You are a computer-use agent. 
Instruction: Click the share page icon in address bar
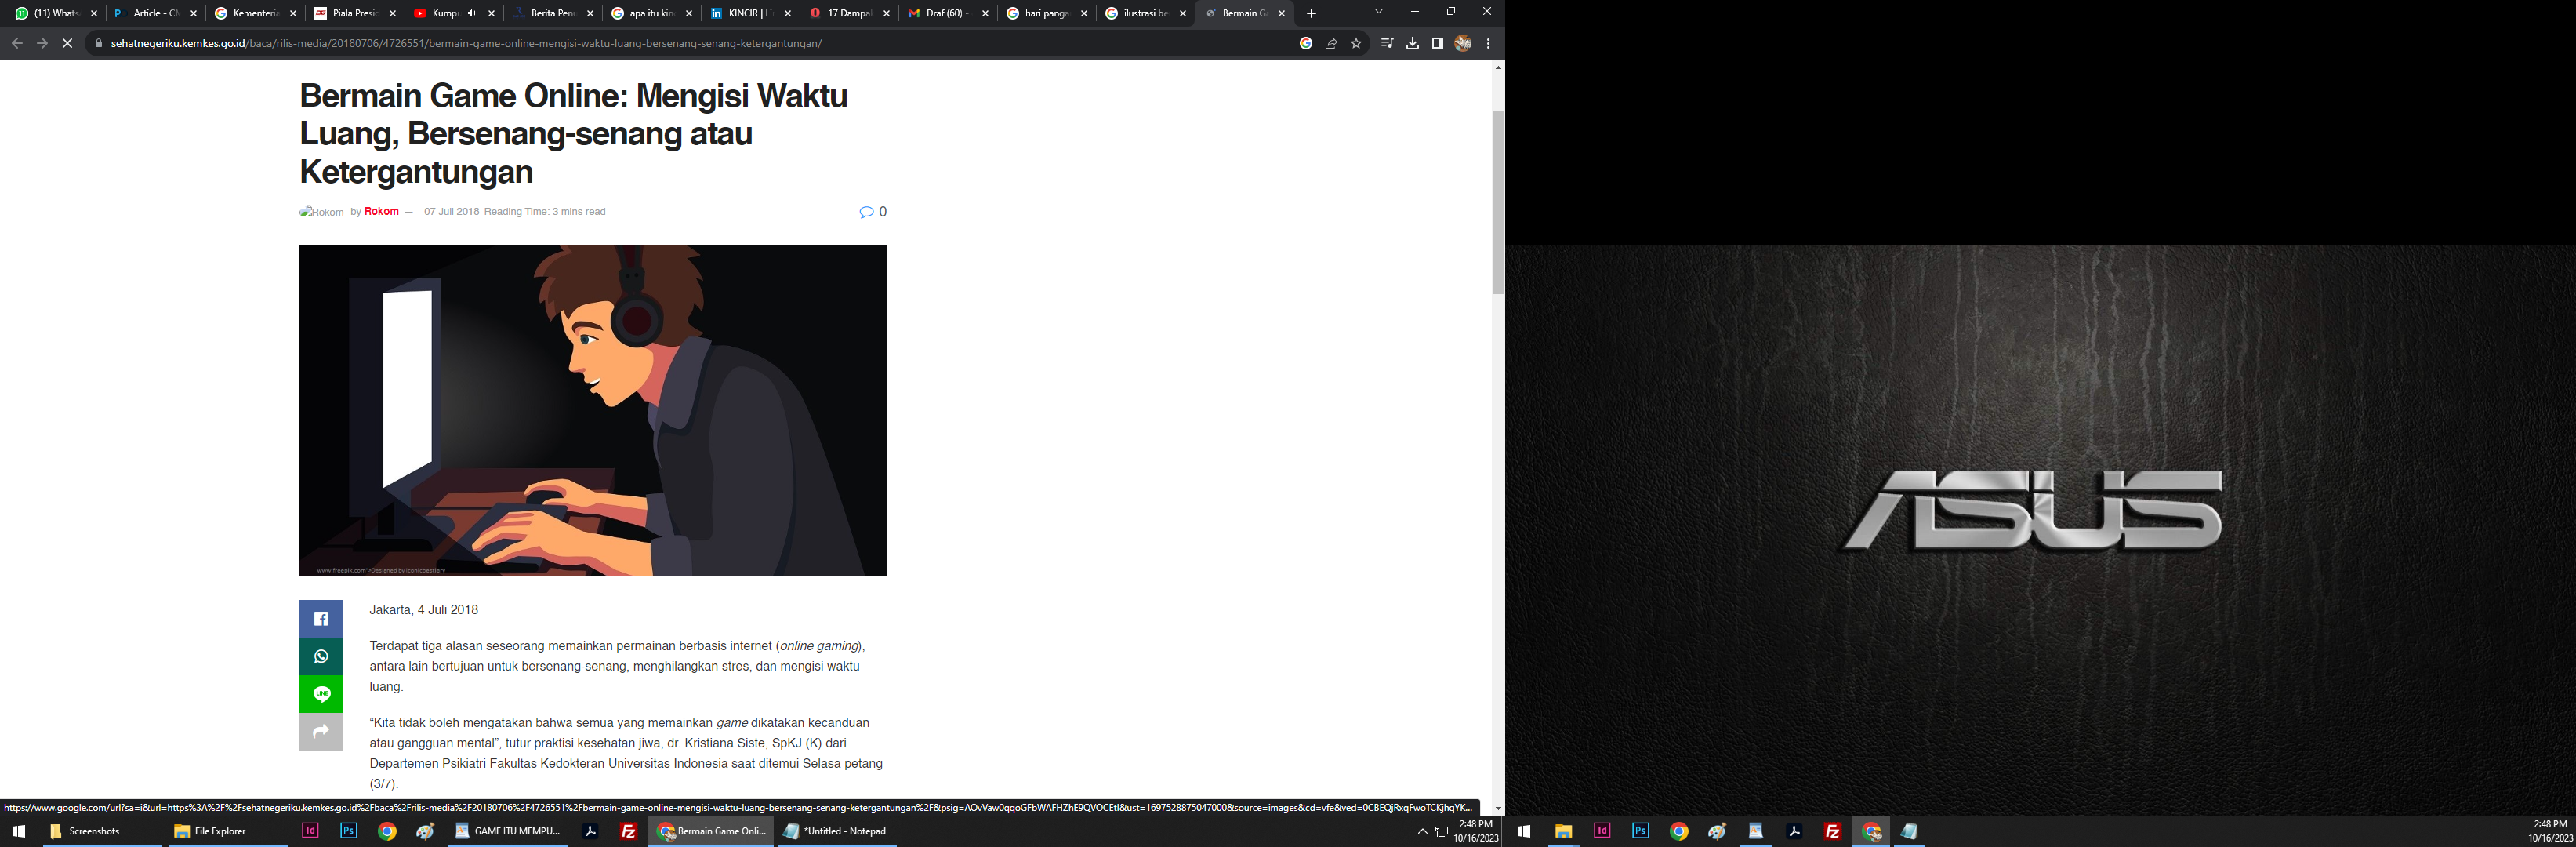1331,43
